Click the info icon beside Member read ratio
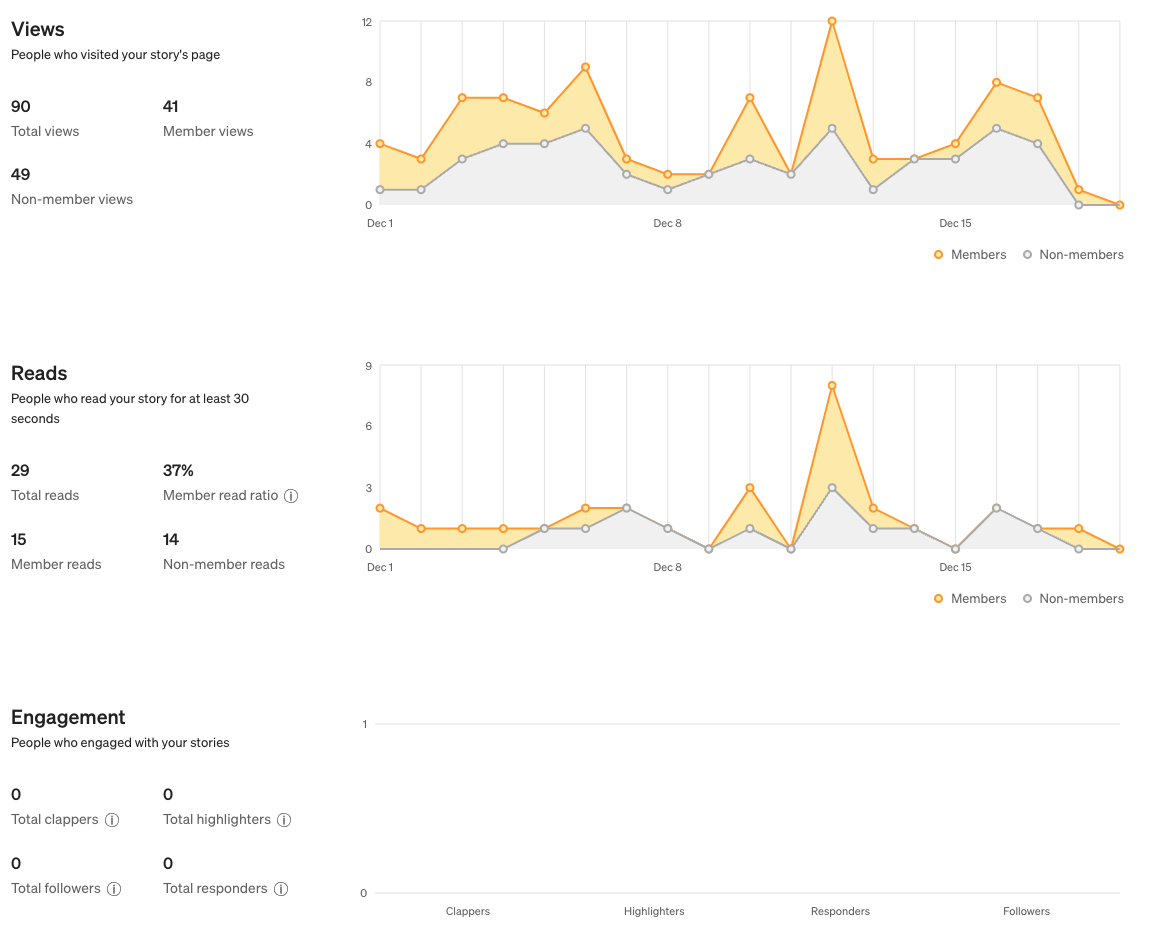1154x927 pixels. [x=291, y=495]
